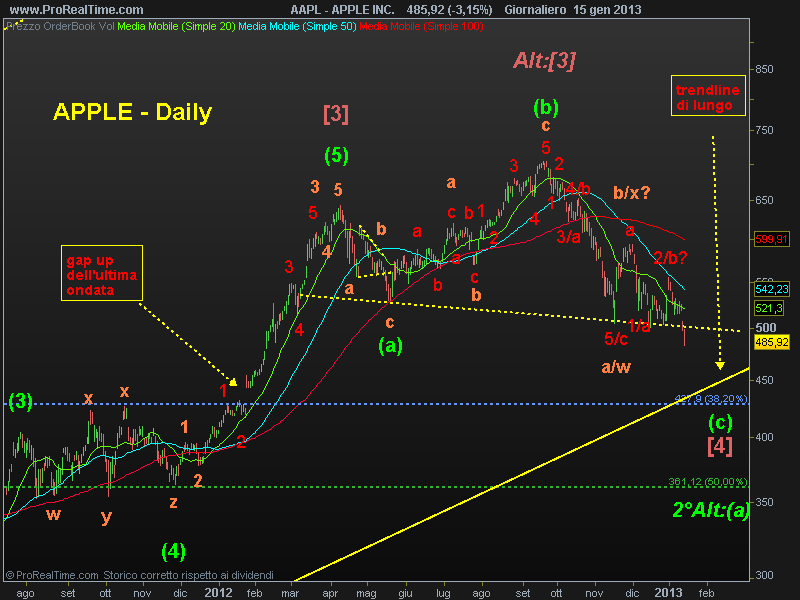Select the b/x? wave annotation
The width and height of the screenshot is (800, 600).
tap(632, 192)
